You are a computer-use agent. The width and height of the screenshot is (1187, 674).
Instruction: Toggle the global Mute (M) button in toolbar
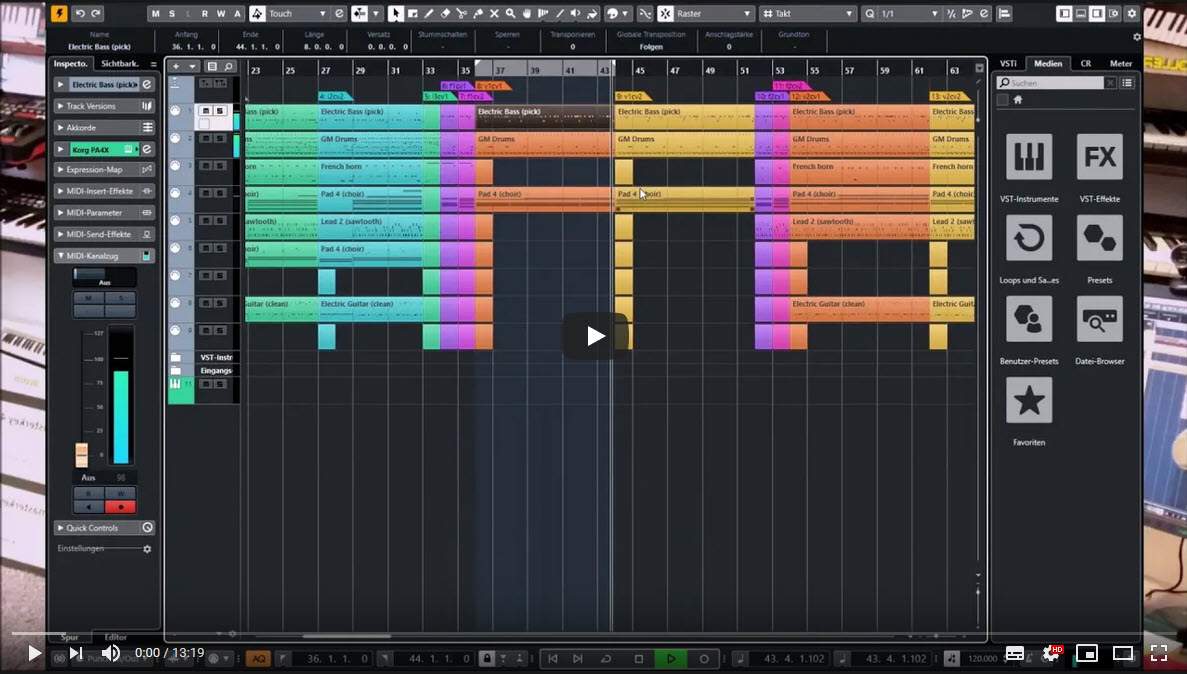156,14
